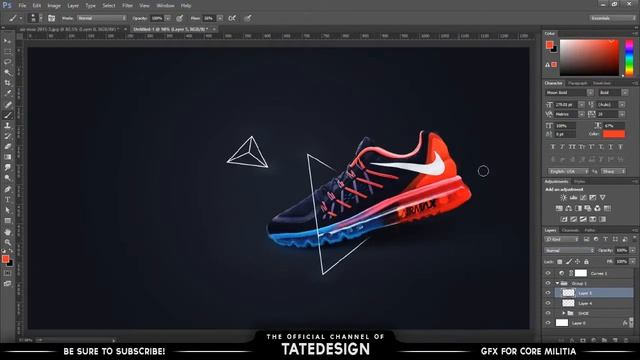Hide the Group 1 layer group
Viewport: 640px width, 360px height.
548,283
